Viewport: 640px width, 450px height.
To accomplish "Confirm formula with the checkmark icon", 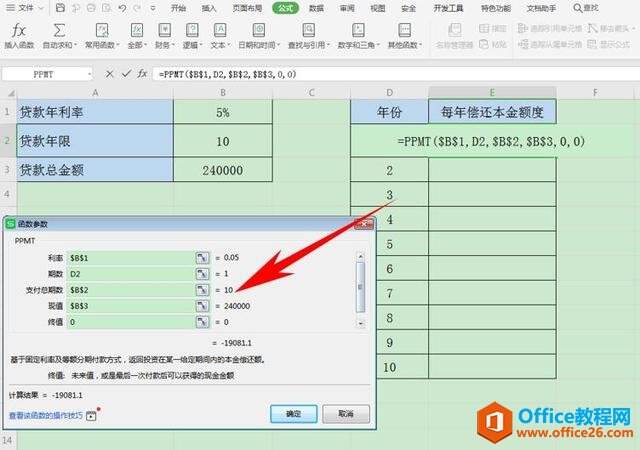I will pos(126,74).
